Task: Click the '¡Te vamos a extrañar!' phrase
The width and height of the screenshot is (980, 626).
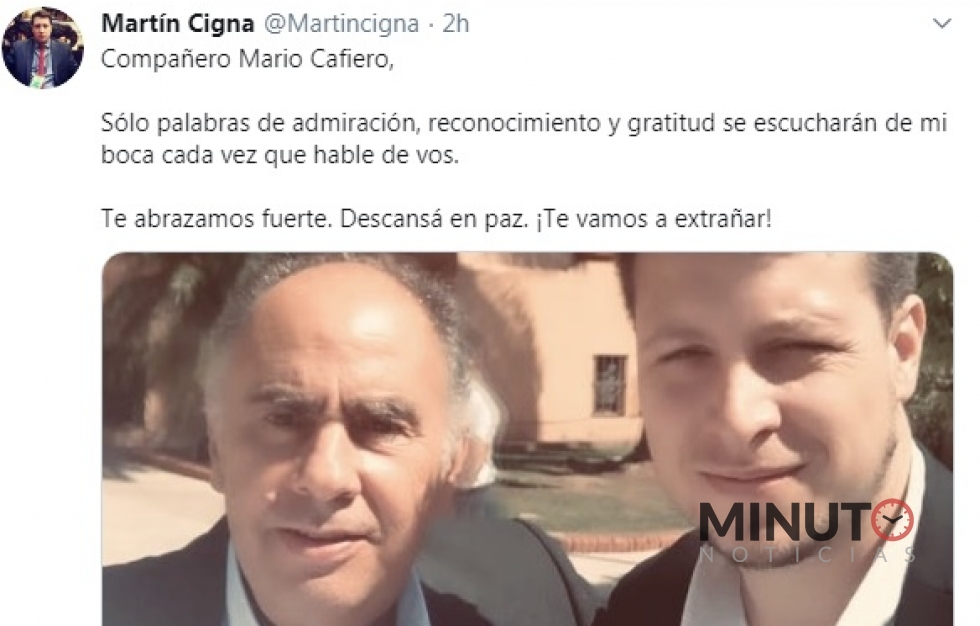Action: click(x=654, y=219)
